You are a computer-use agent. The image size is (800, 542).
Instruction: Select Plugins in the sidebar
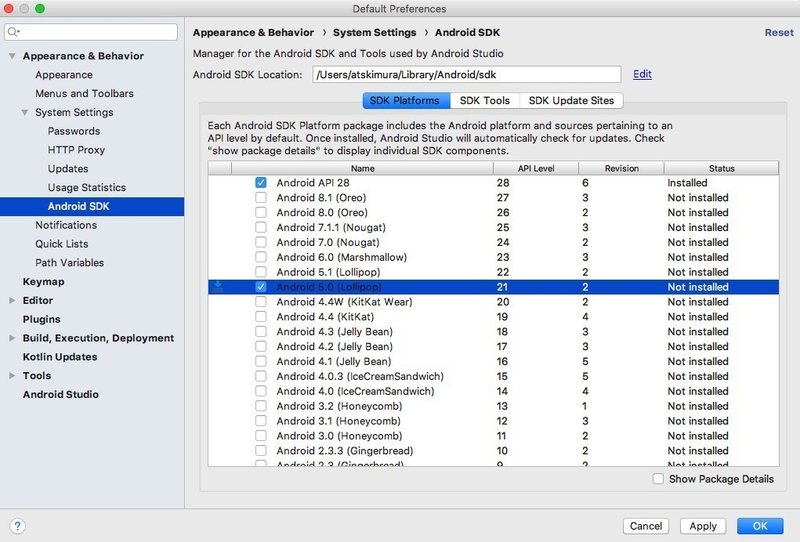41,319
